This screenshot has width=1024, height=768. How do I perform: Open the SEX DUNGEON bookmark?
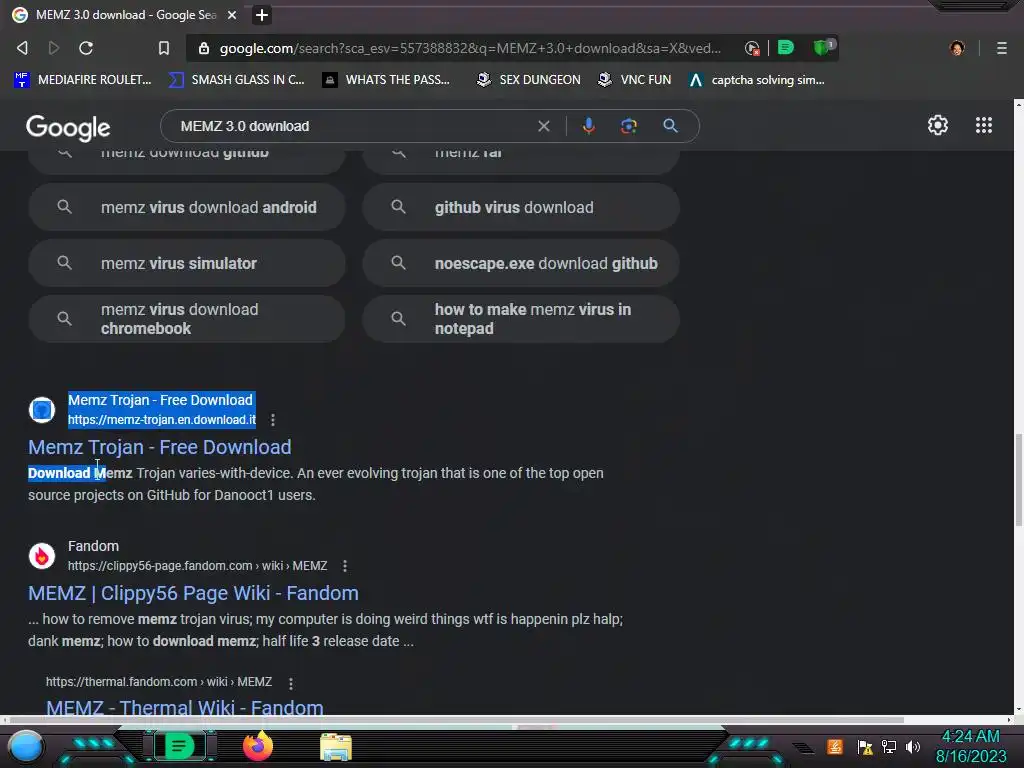tap(528, 80)
